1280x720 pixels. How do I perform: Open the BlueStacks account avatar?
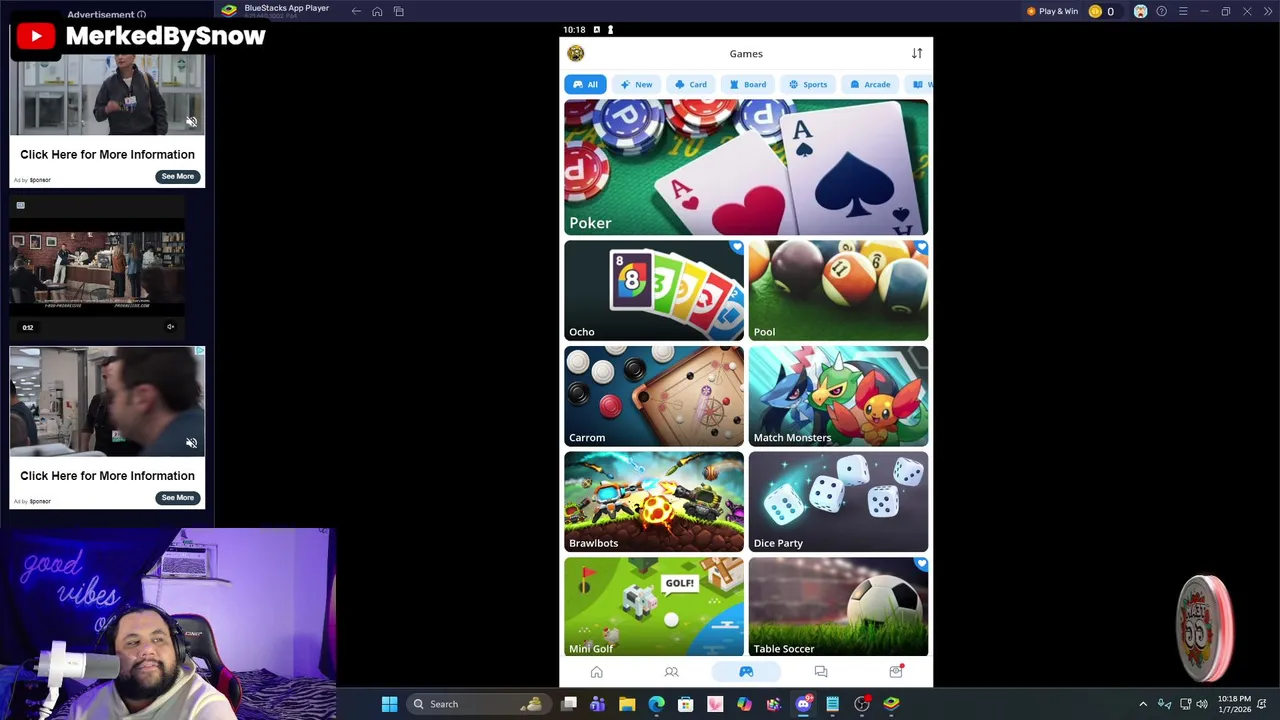(x=1140, y=11)
